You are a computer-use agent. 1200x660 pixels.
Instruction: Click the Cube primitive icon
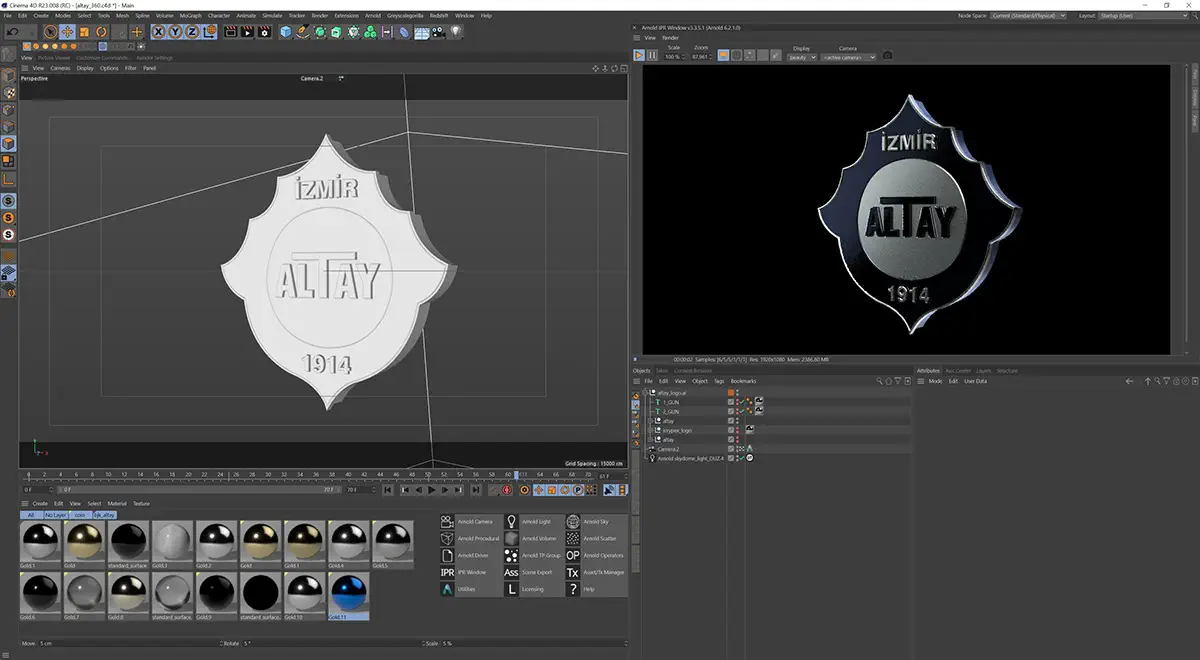286,32
